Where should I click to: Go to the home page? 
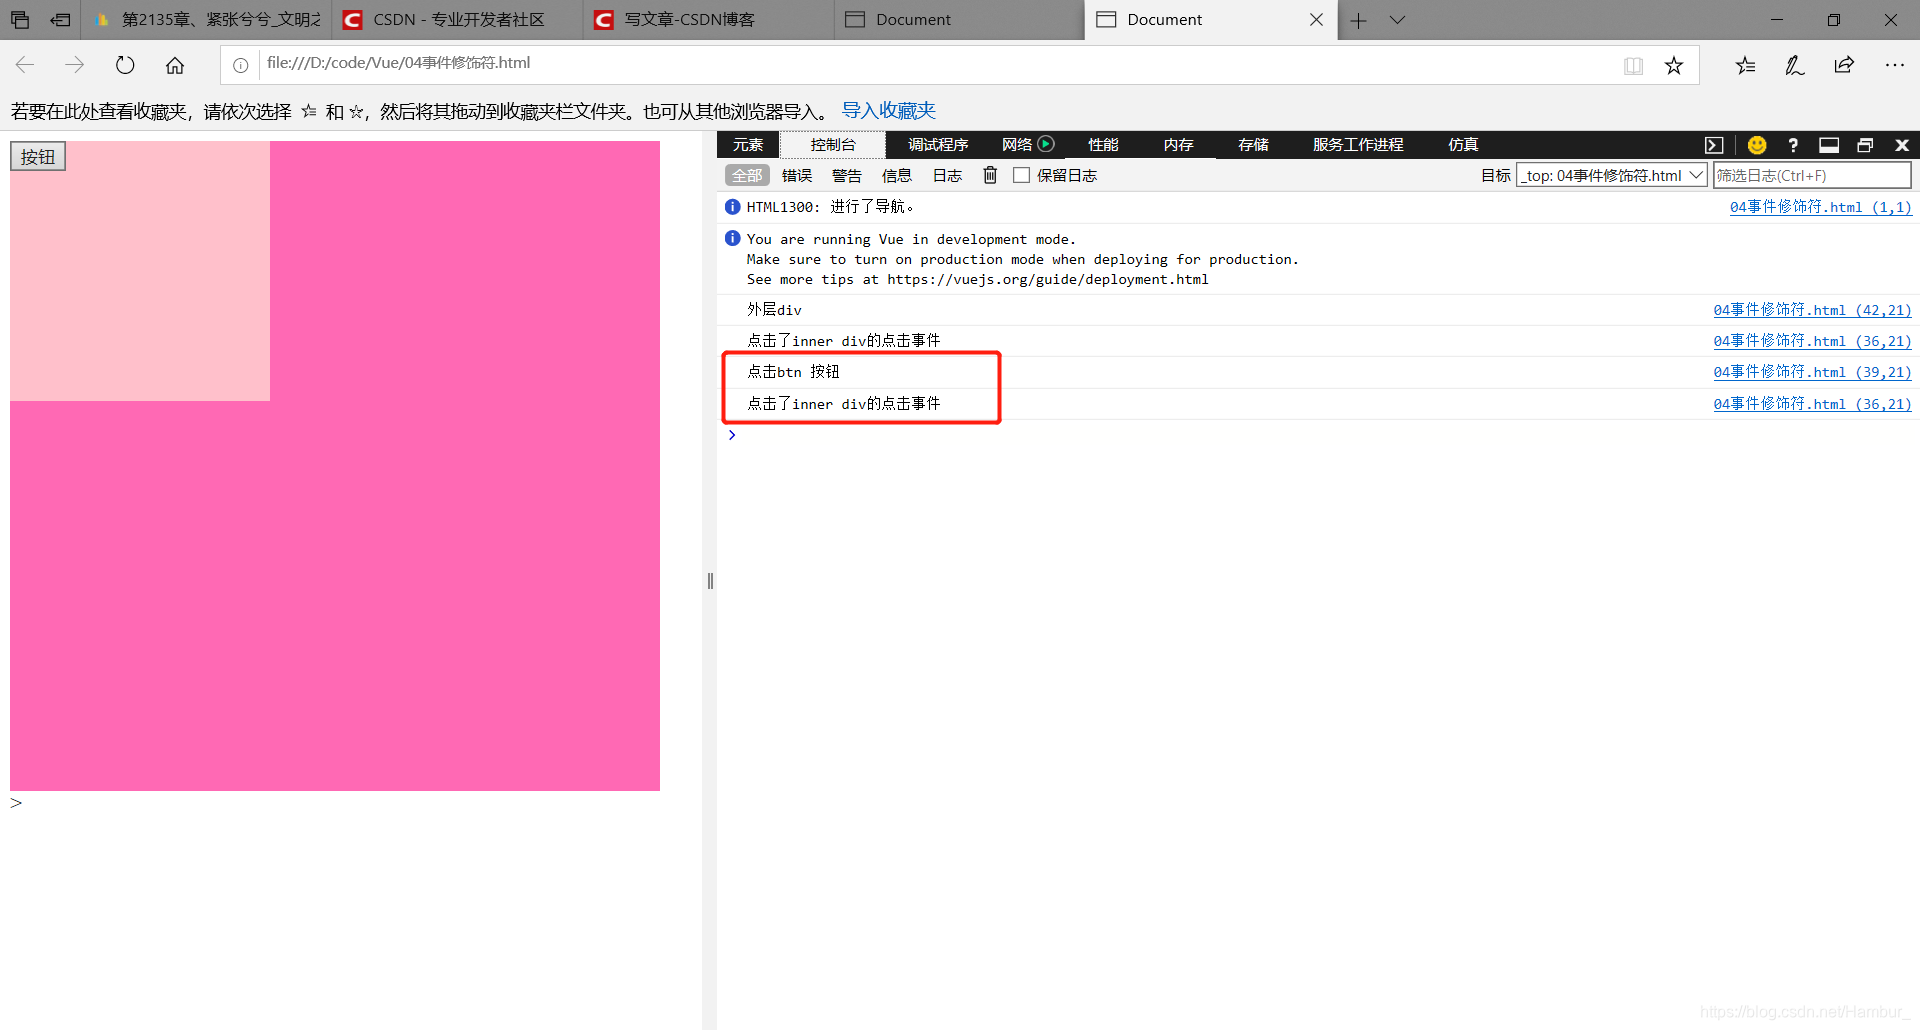(x=175, y=65)
